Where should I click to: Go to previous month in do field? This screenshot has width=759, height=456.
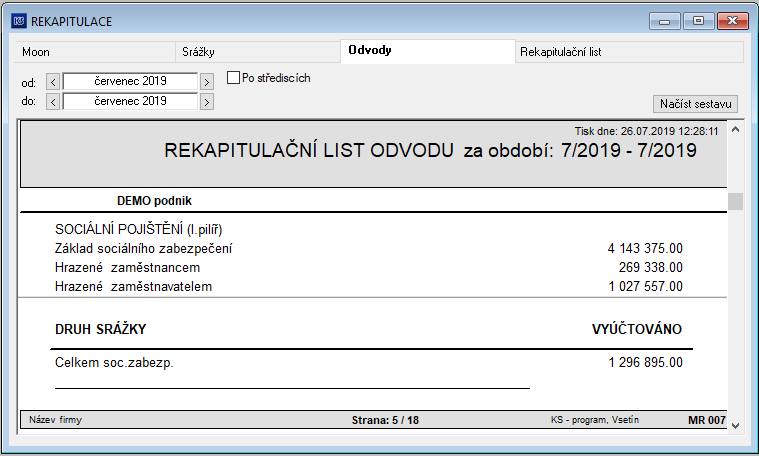tap(53, 102)
